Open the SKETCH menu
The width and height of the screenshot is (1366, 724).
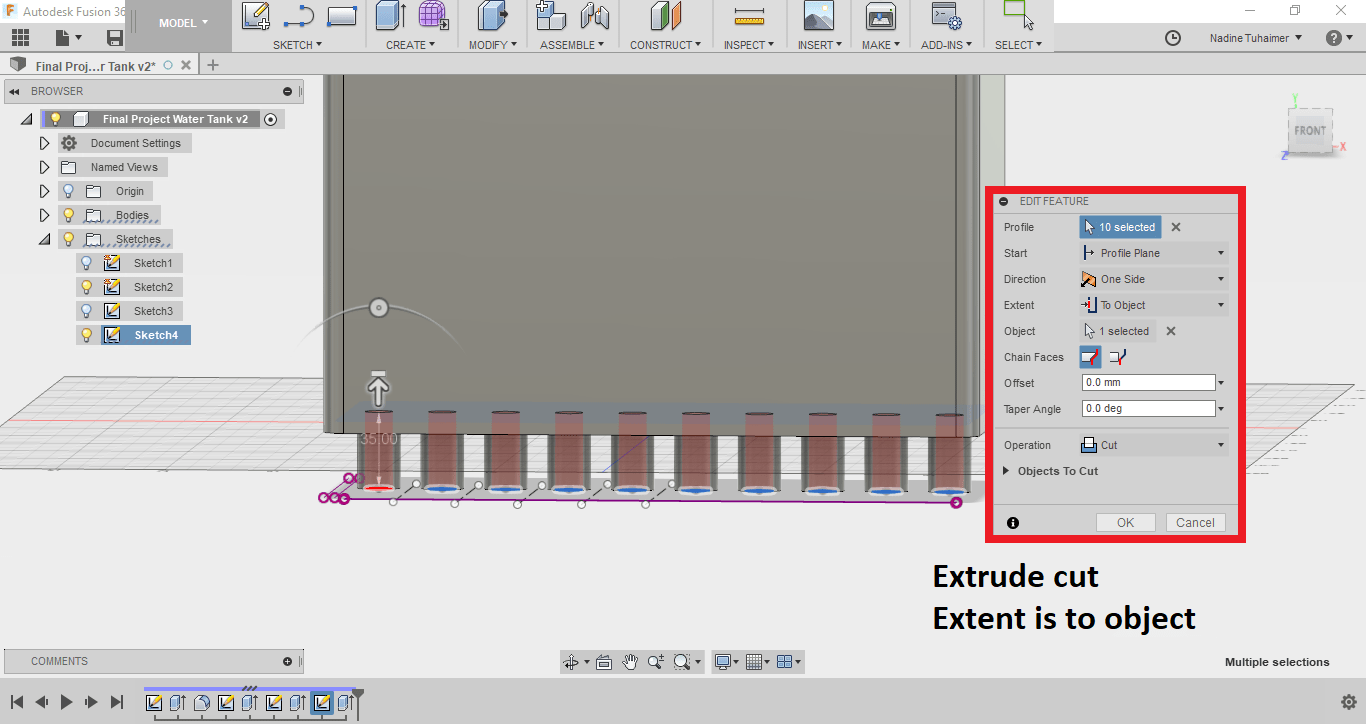(298, 45)
